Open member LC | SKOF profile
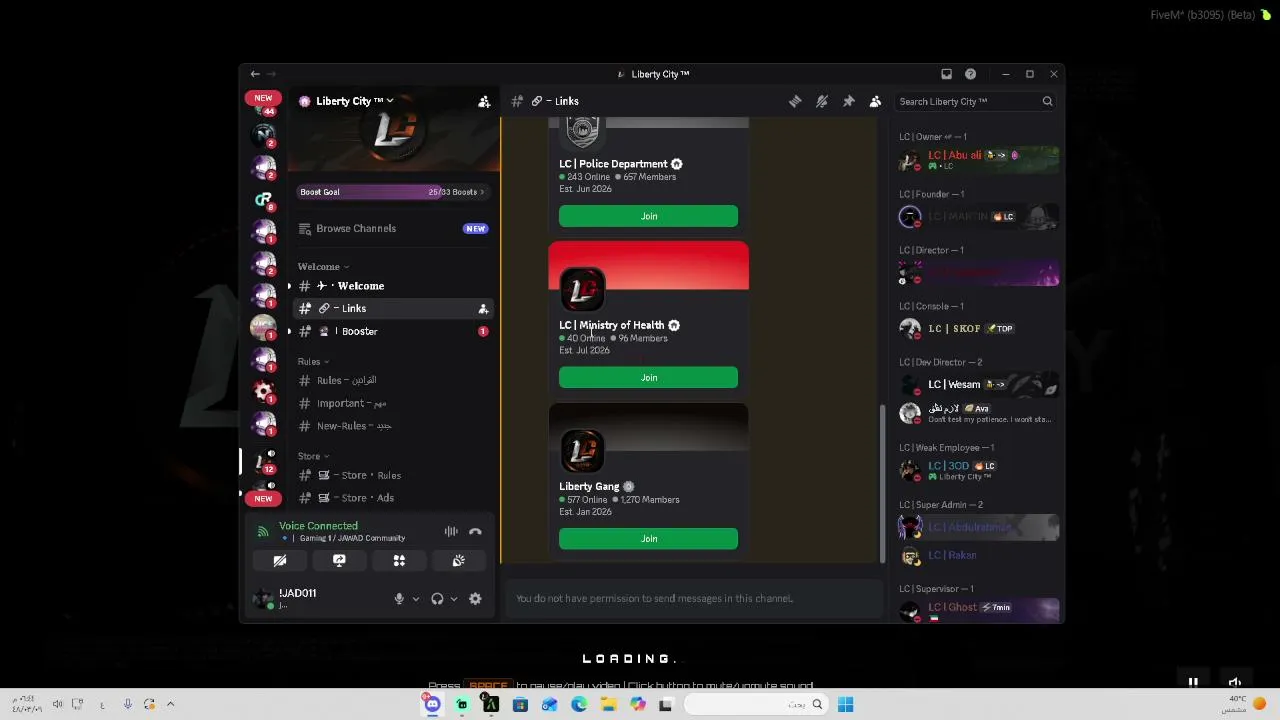Screen dimensions: 1280x720 (x=978, y=329)
